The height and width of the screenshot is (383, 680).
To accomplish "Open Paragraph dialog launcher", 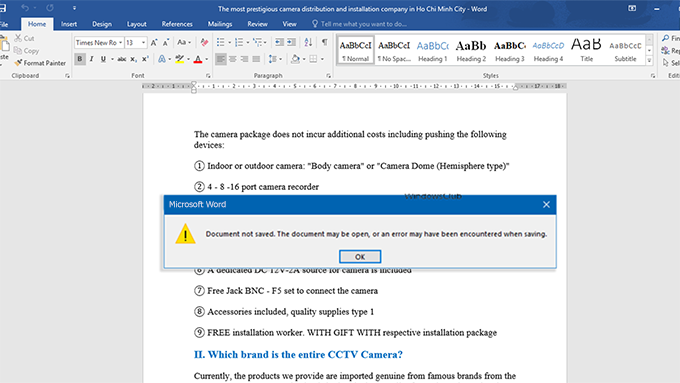I will [328, 75].
